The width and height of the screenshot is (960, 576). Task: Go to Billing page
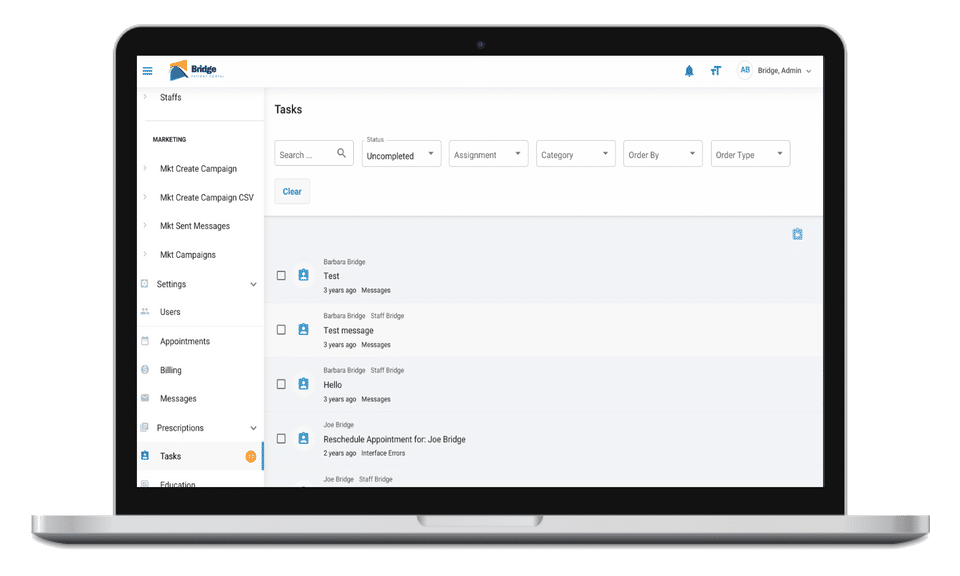[x=171, y=370]
